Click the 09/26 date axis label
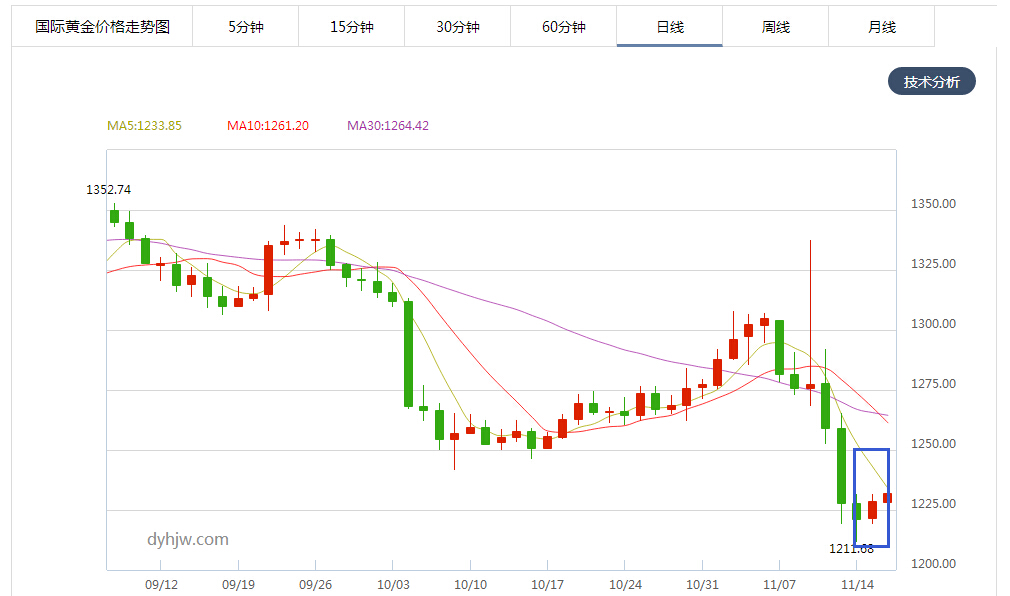The width and height of the screenshot is (1010, 596). point(316,585)
